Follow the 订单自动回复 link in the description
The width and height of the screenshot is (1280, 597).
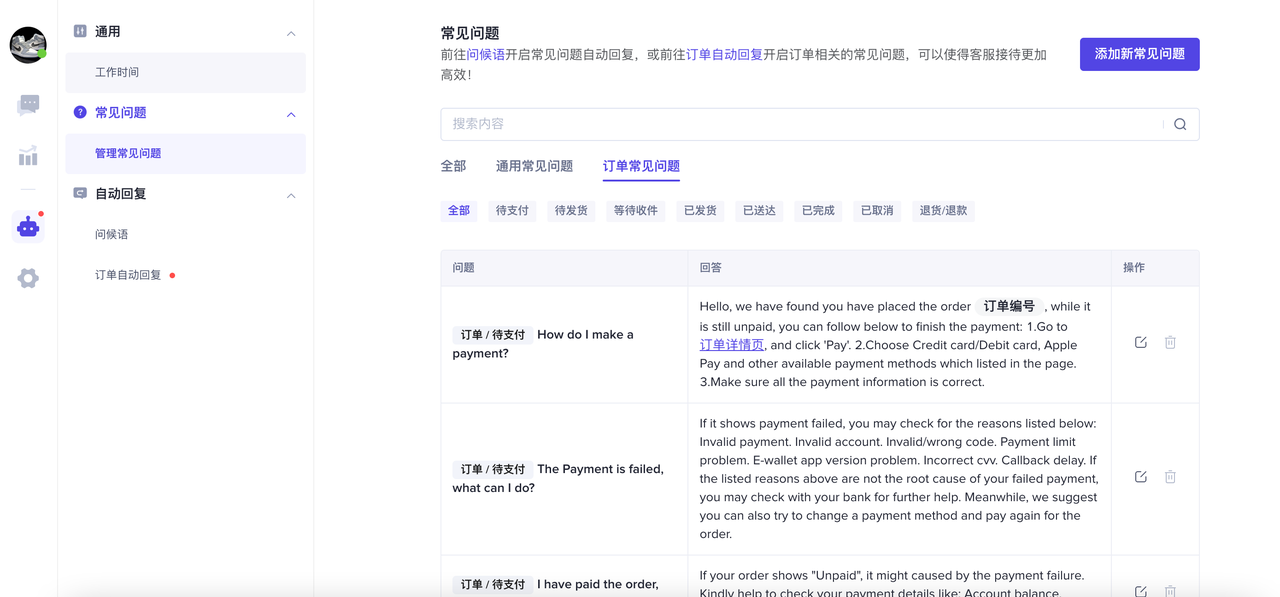tap(724, 55)
